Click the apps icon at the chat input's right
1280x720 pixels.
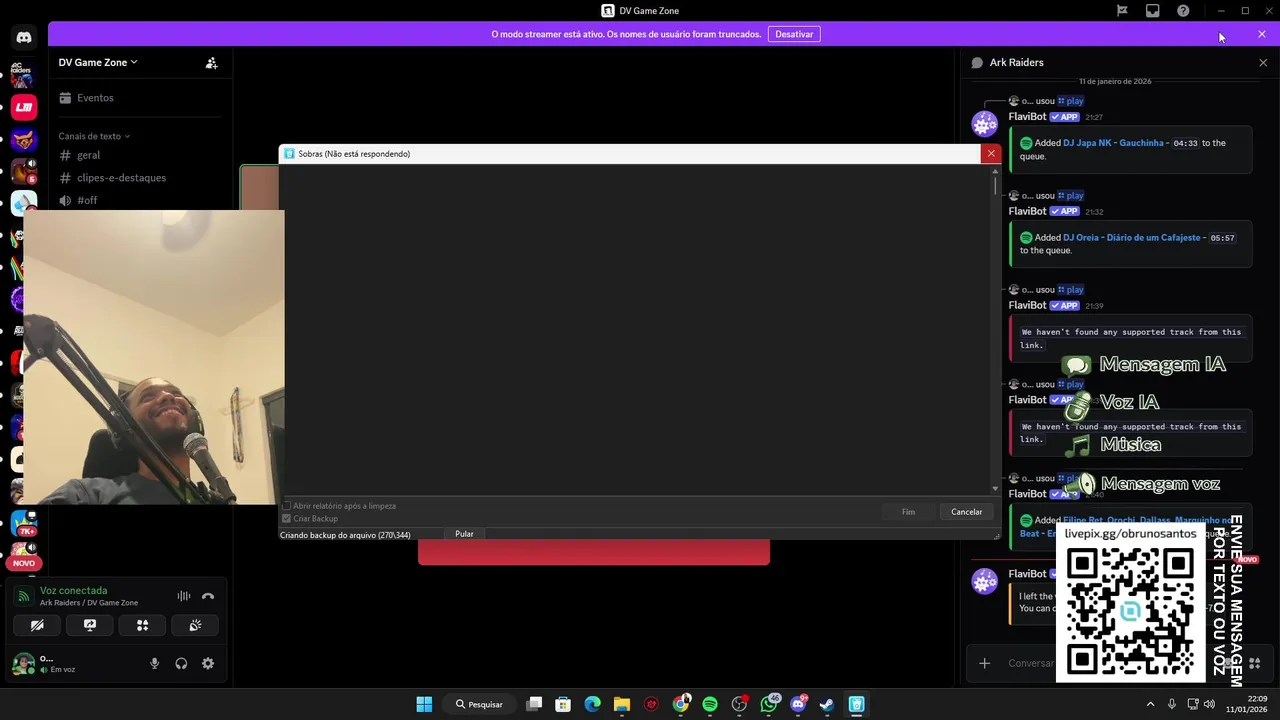(1254, 663)
